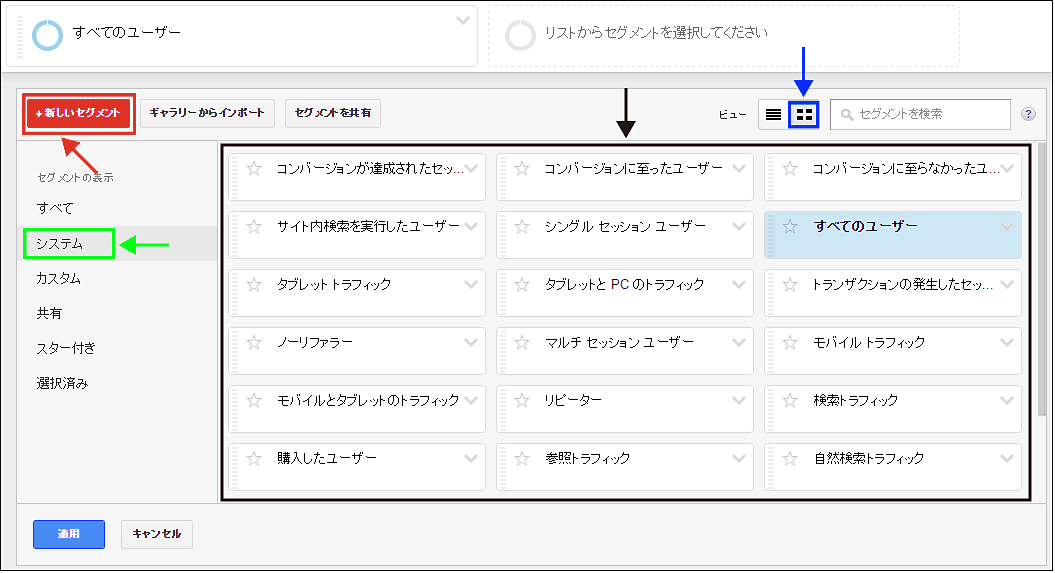The width and height of the screenshot is (1055, 573).
Task: Switch to list view icon
Action: point(773,115)
